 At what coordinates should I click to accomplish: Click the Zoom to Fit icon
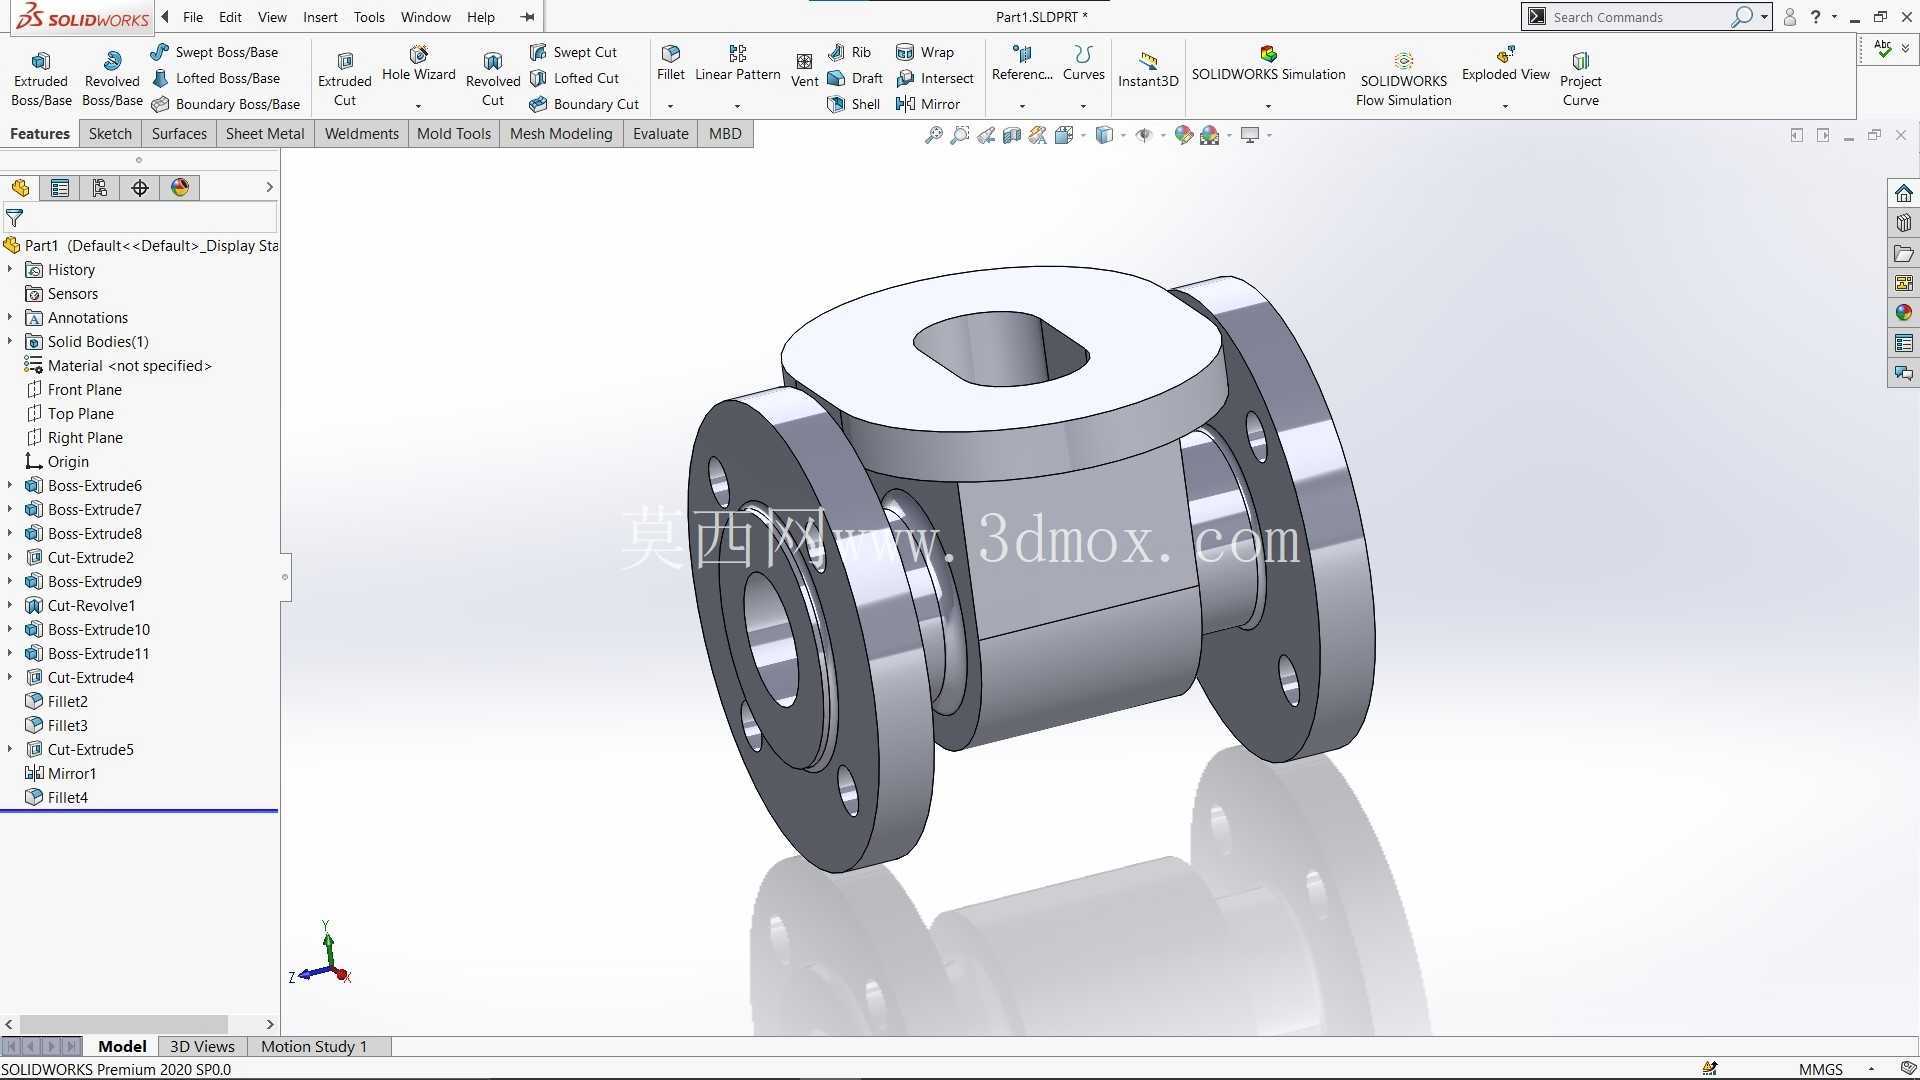(933, 135)
